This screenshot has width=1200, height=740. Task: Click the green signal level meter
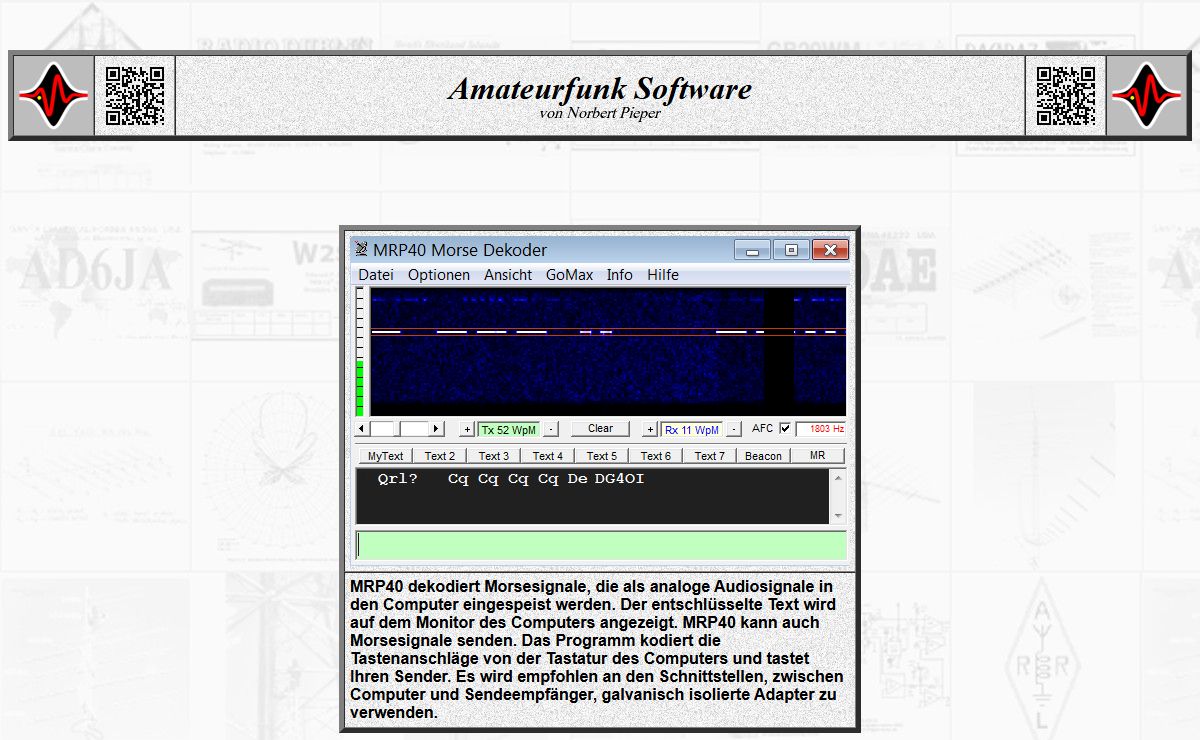(x=360, y=388)
